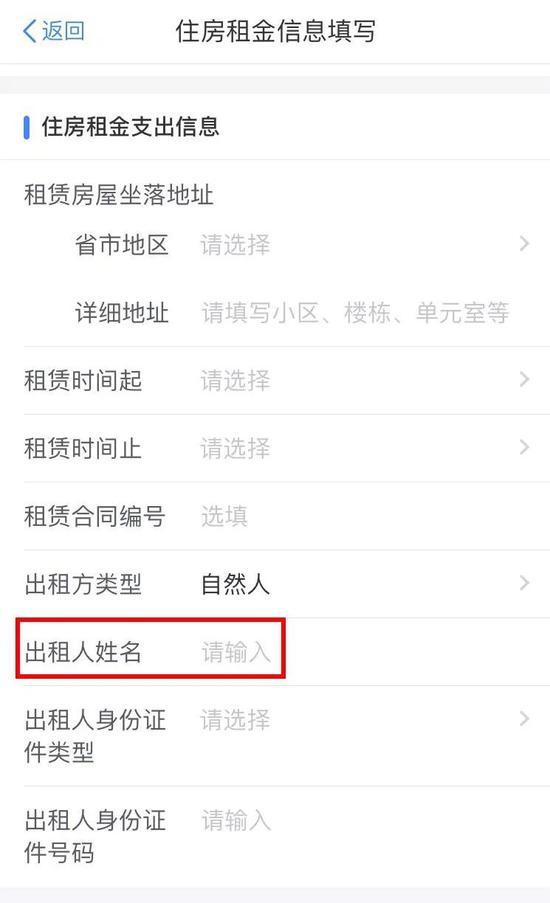Tap 住房租金支出信息 section header

click(x=130, y=127)
